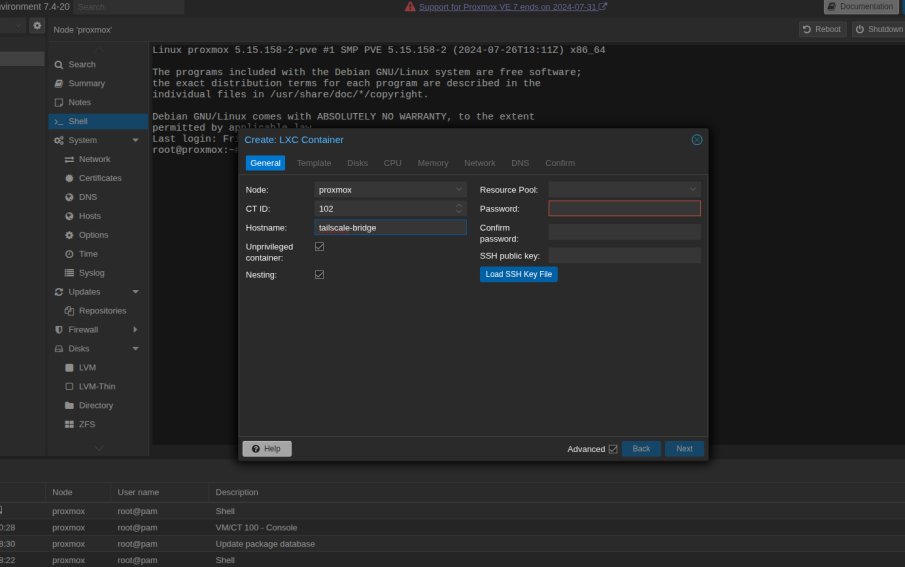
Task: Select the 'Update package database' task row
Action: (452, 544)
